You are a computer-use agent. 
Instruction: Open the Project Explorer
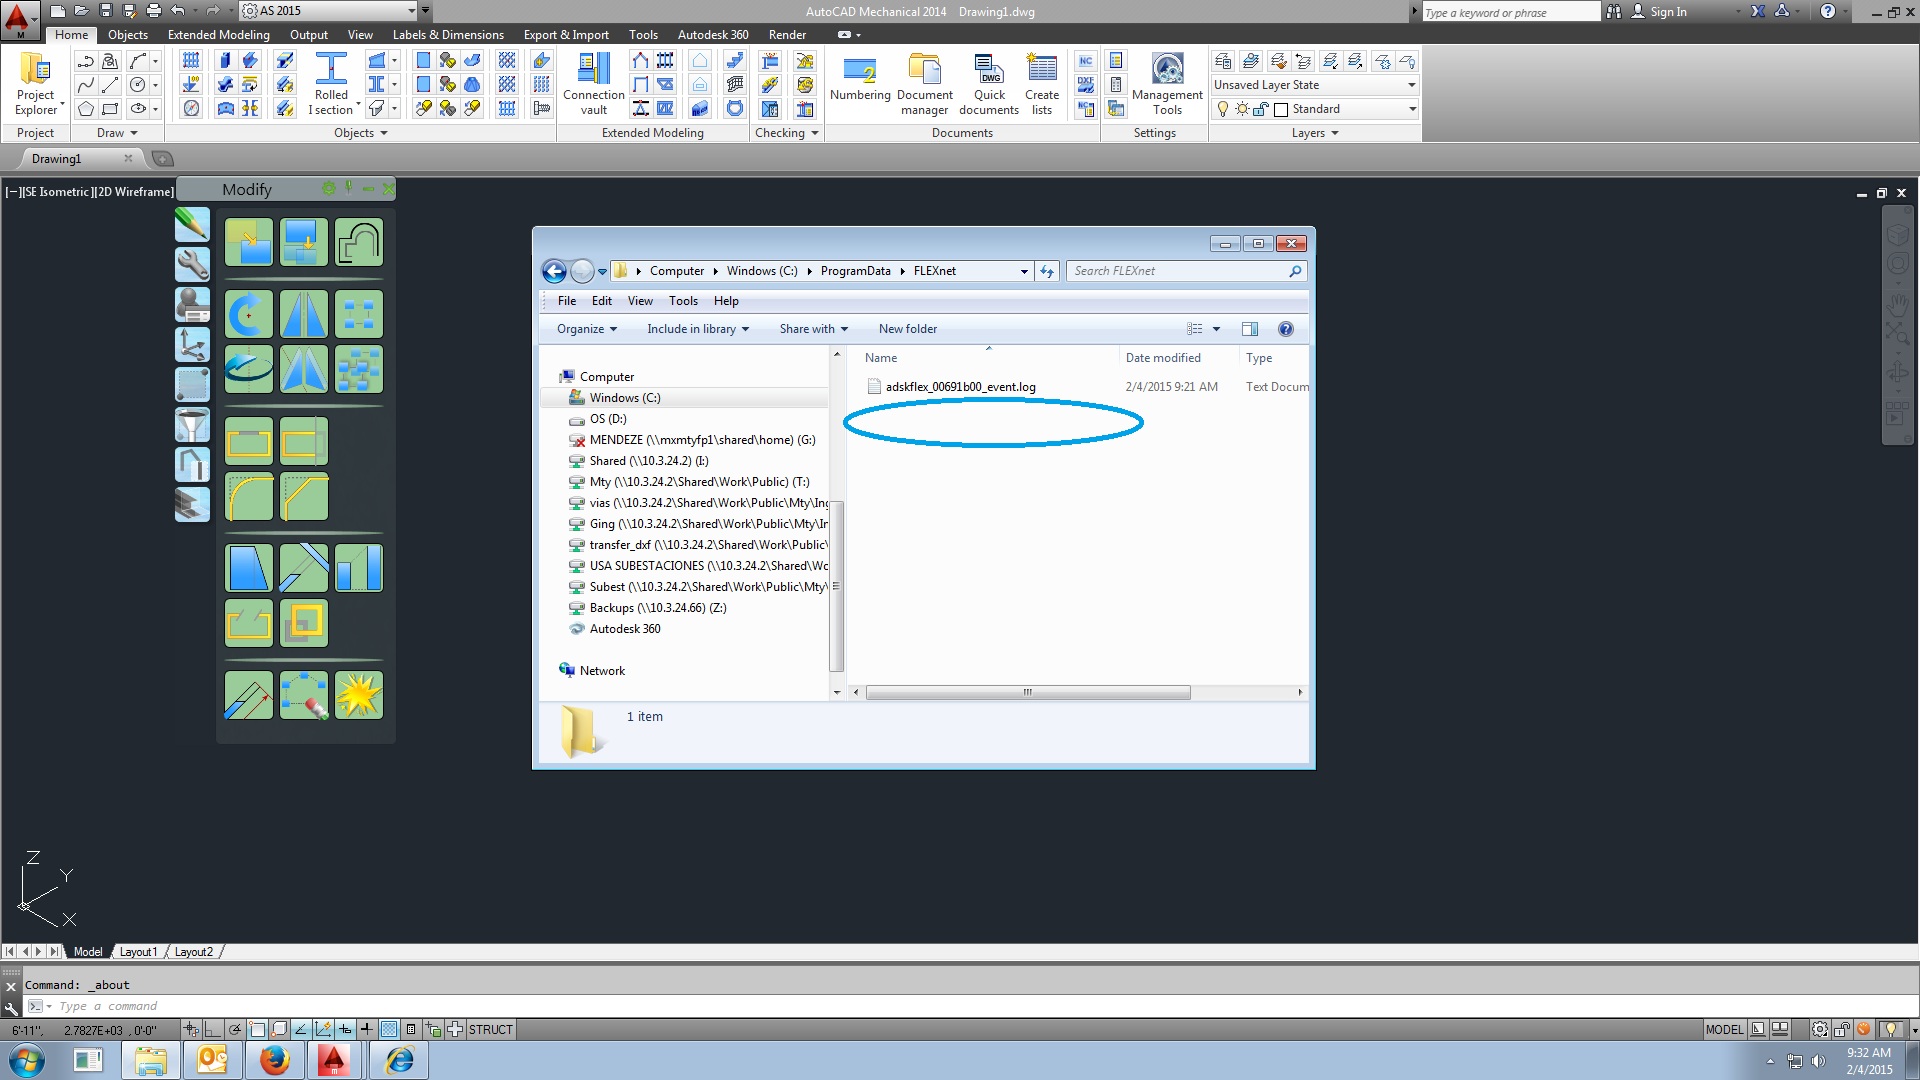(x=36, y=84)
